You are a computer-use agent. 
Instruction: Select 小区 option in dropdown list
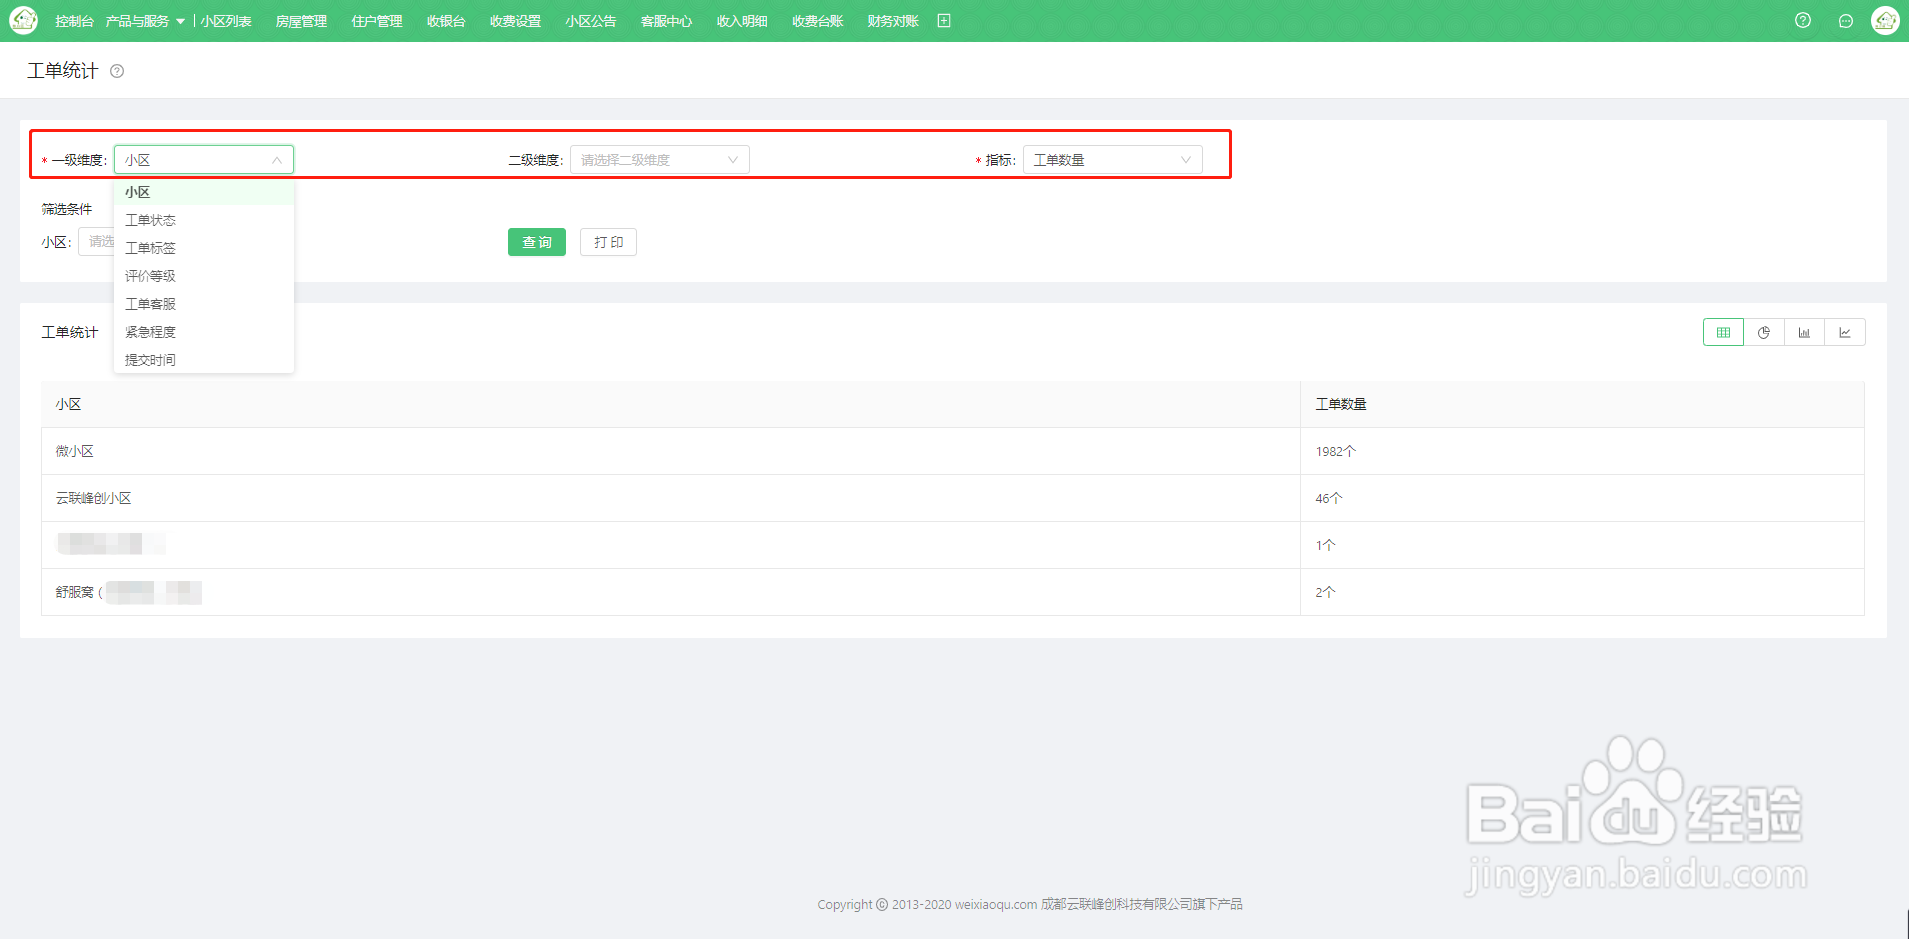(204, 192)
